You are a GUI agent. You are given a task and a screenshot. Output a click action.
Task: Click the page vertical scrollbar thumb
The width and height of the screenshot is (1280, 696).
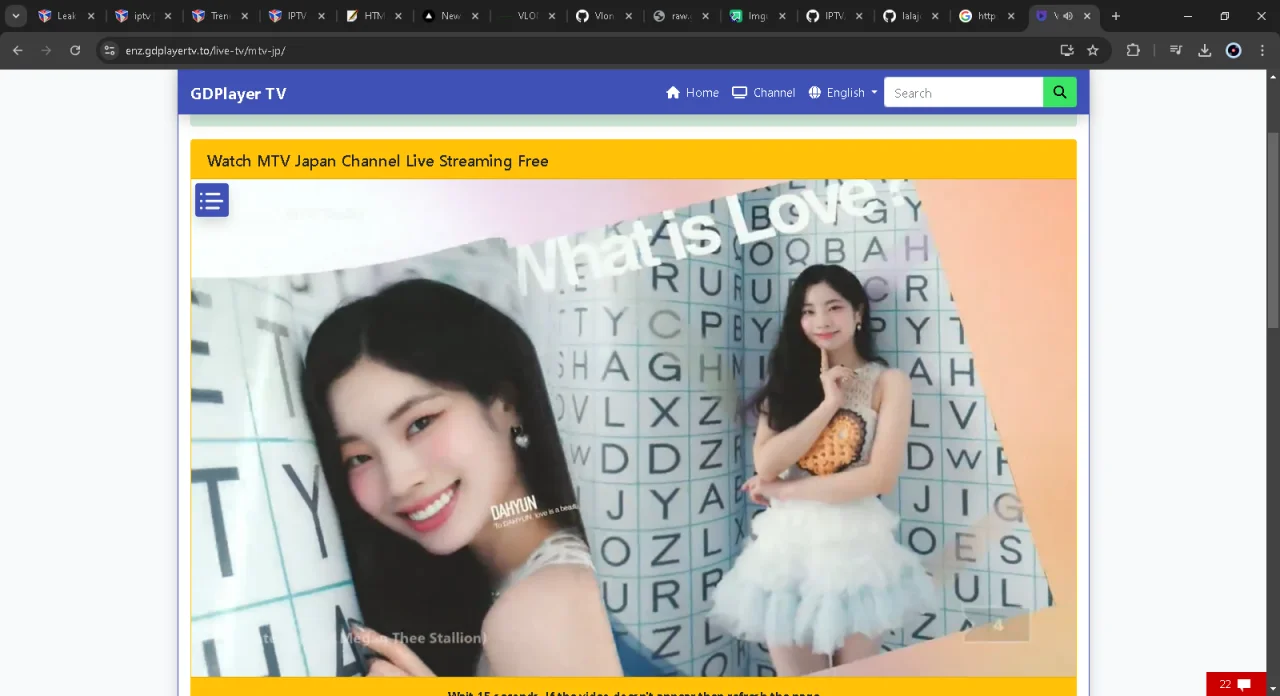1273,230
